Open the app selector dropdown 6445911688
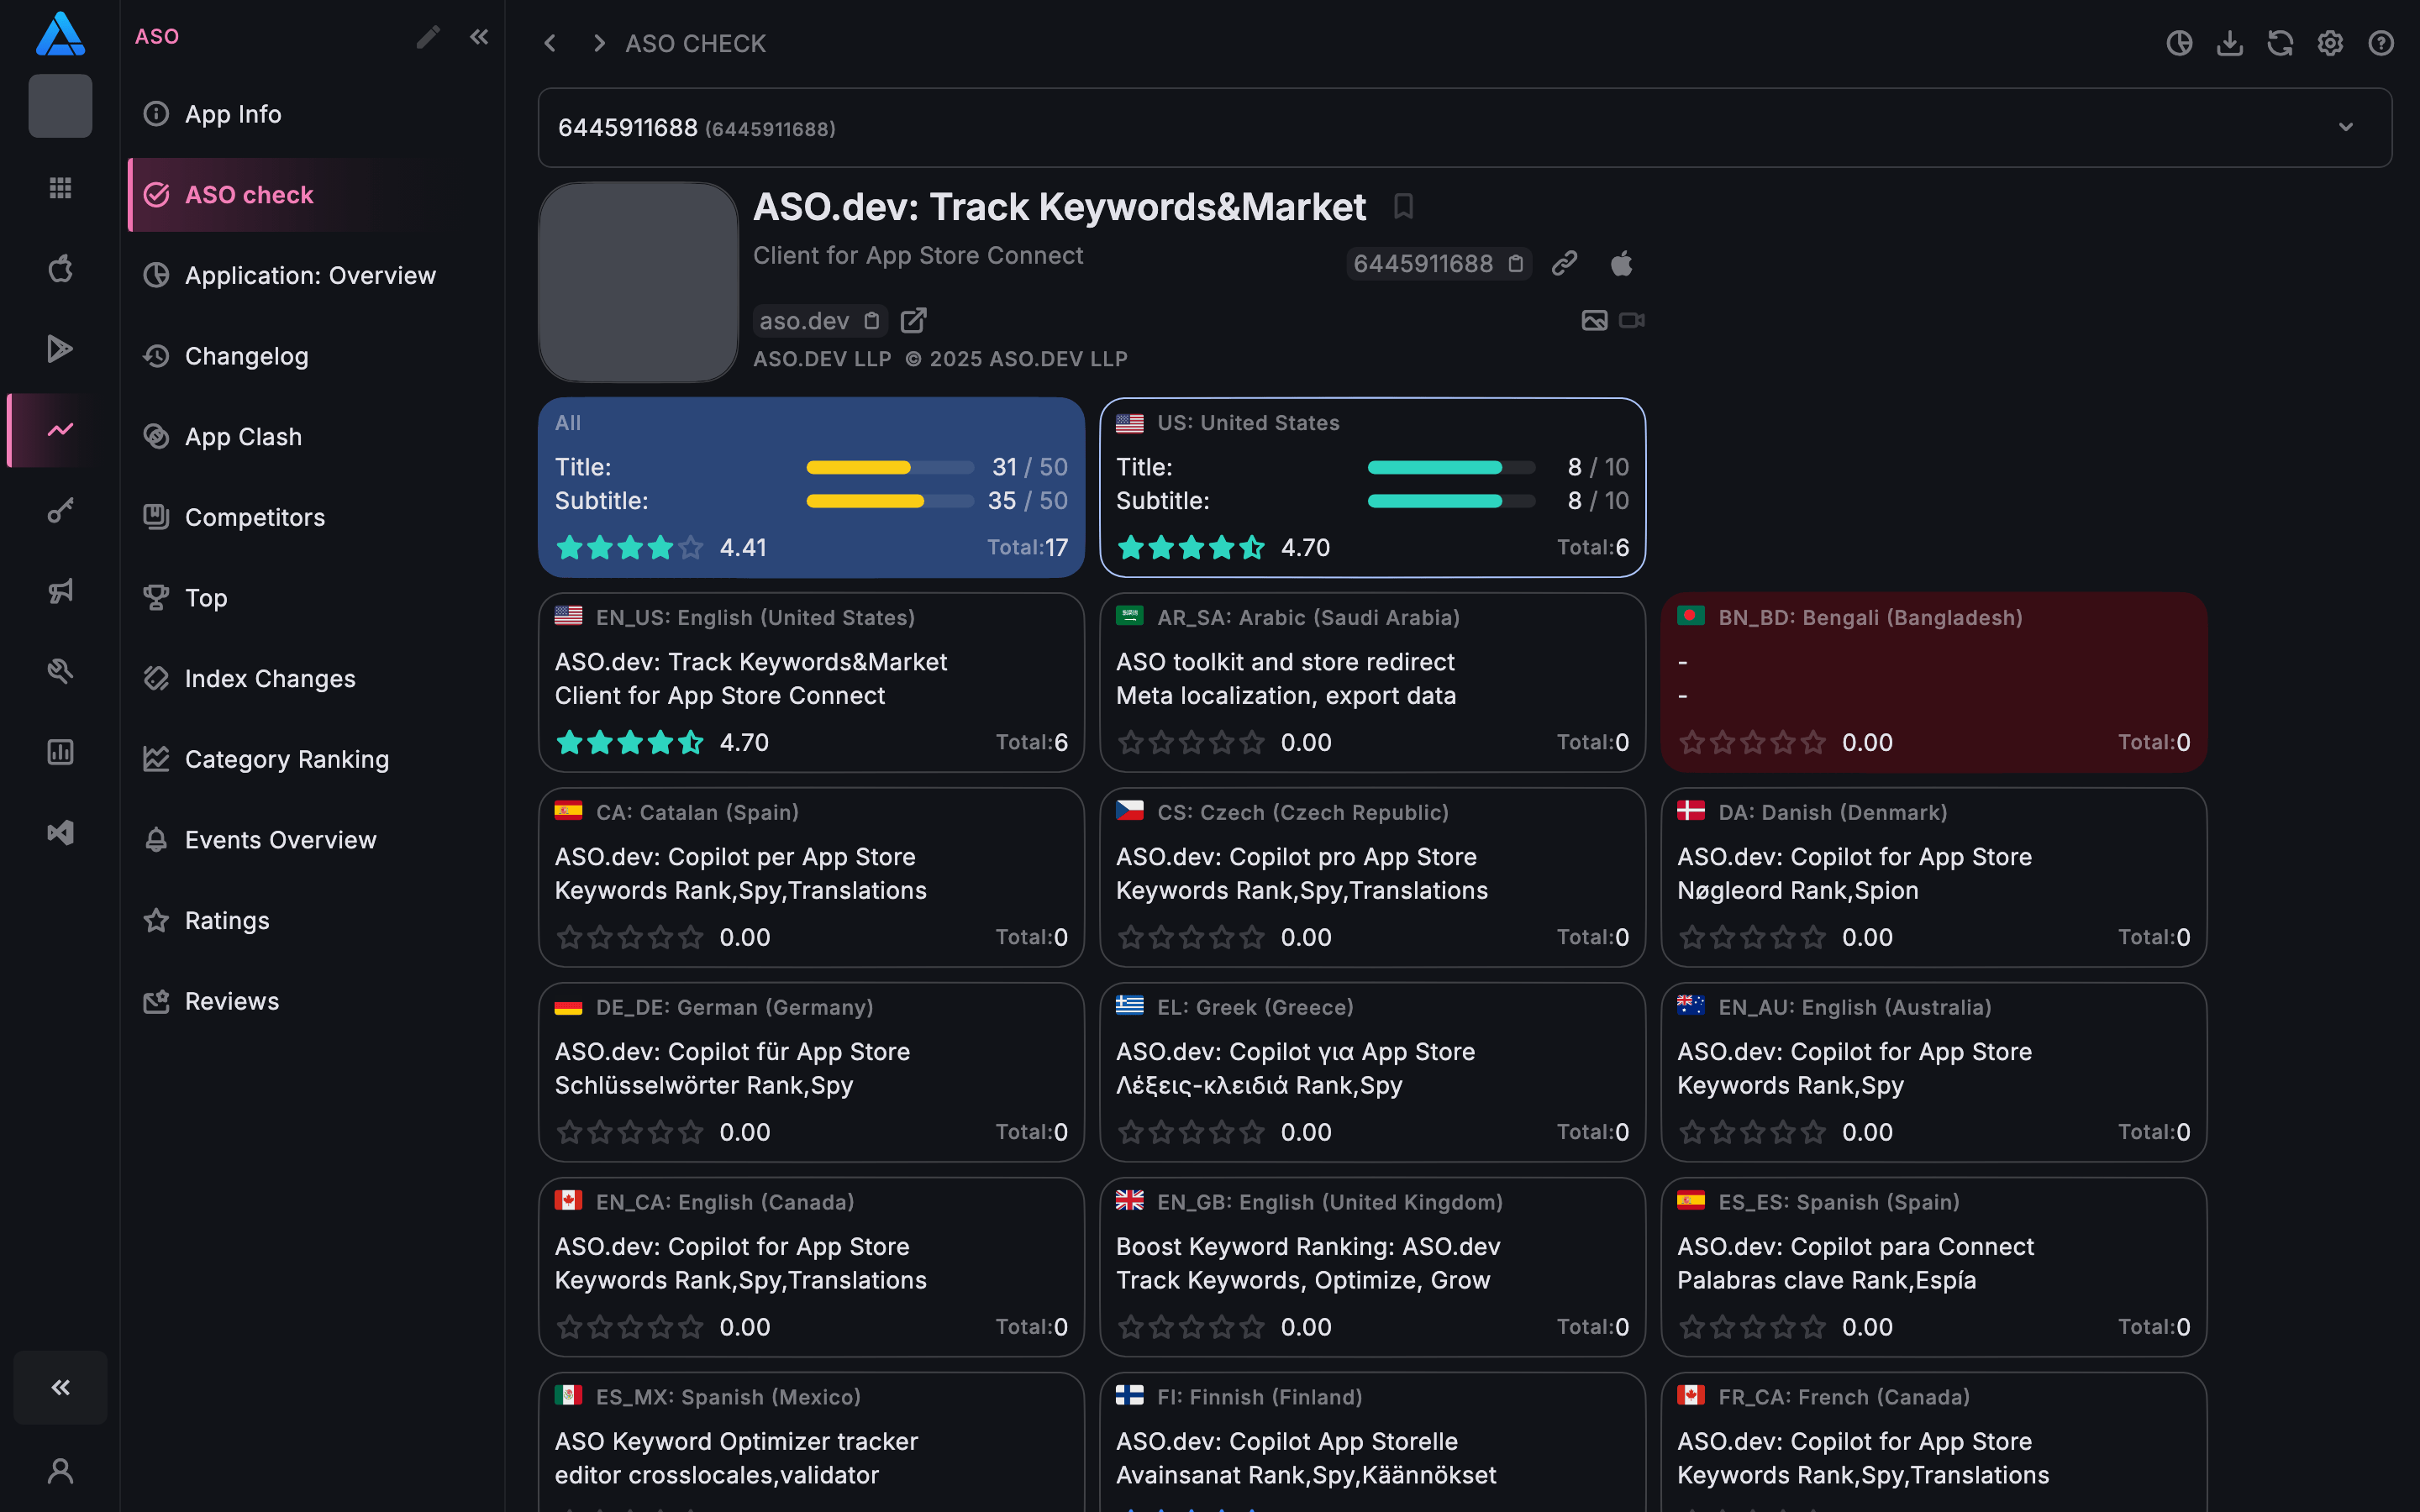2420x1512 pixels. [1465, 128]
